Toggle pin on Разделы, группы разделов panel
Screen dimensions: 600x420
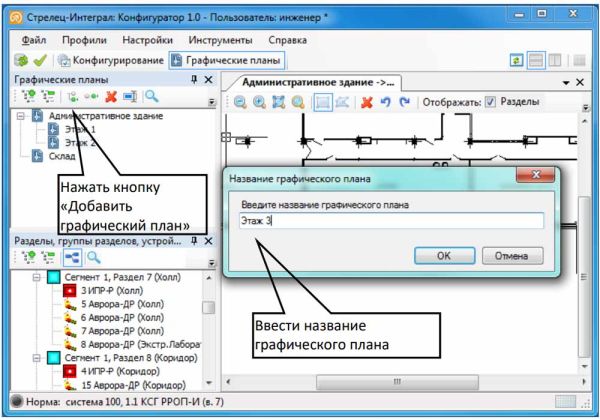(x=192, y=241)
